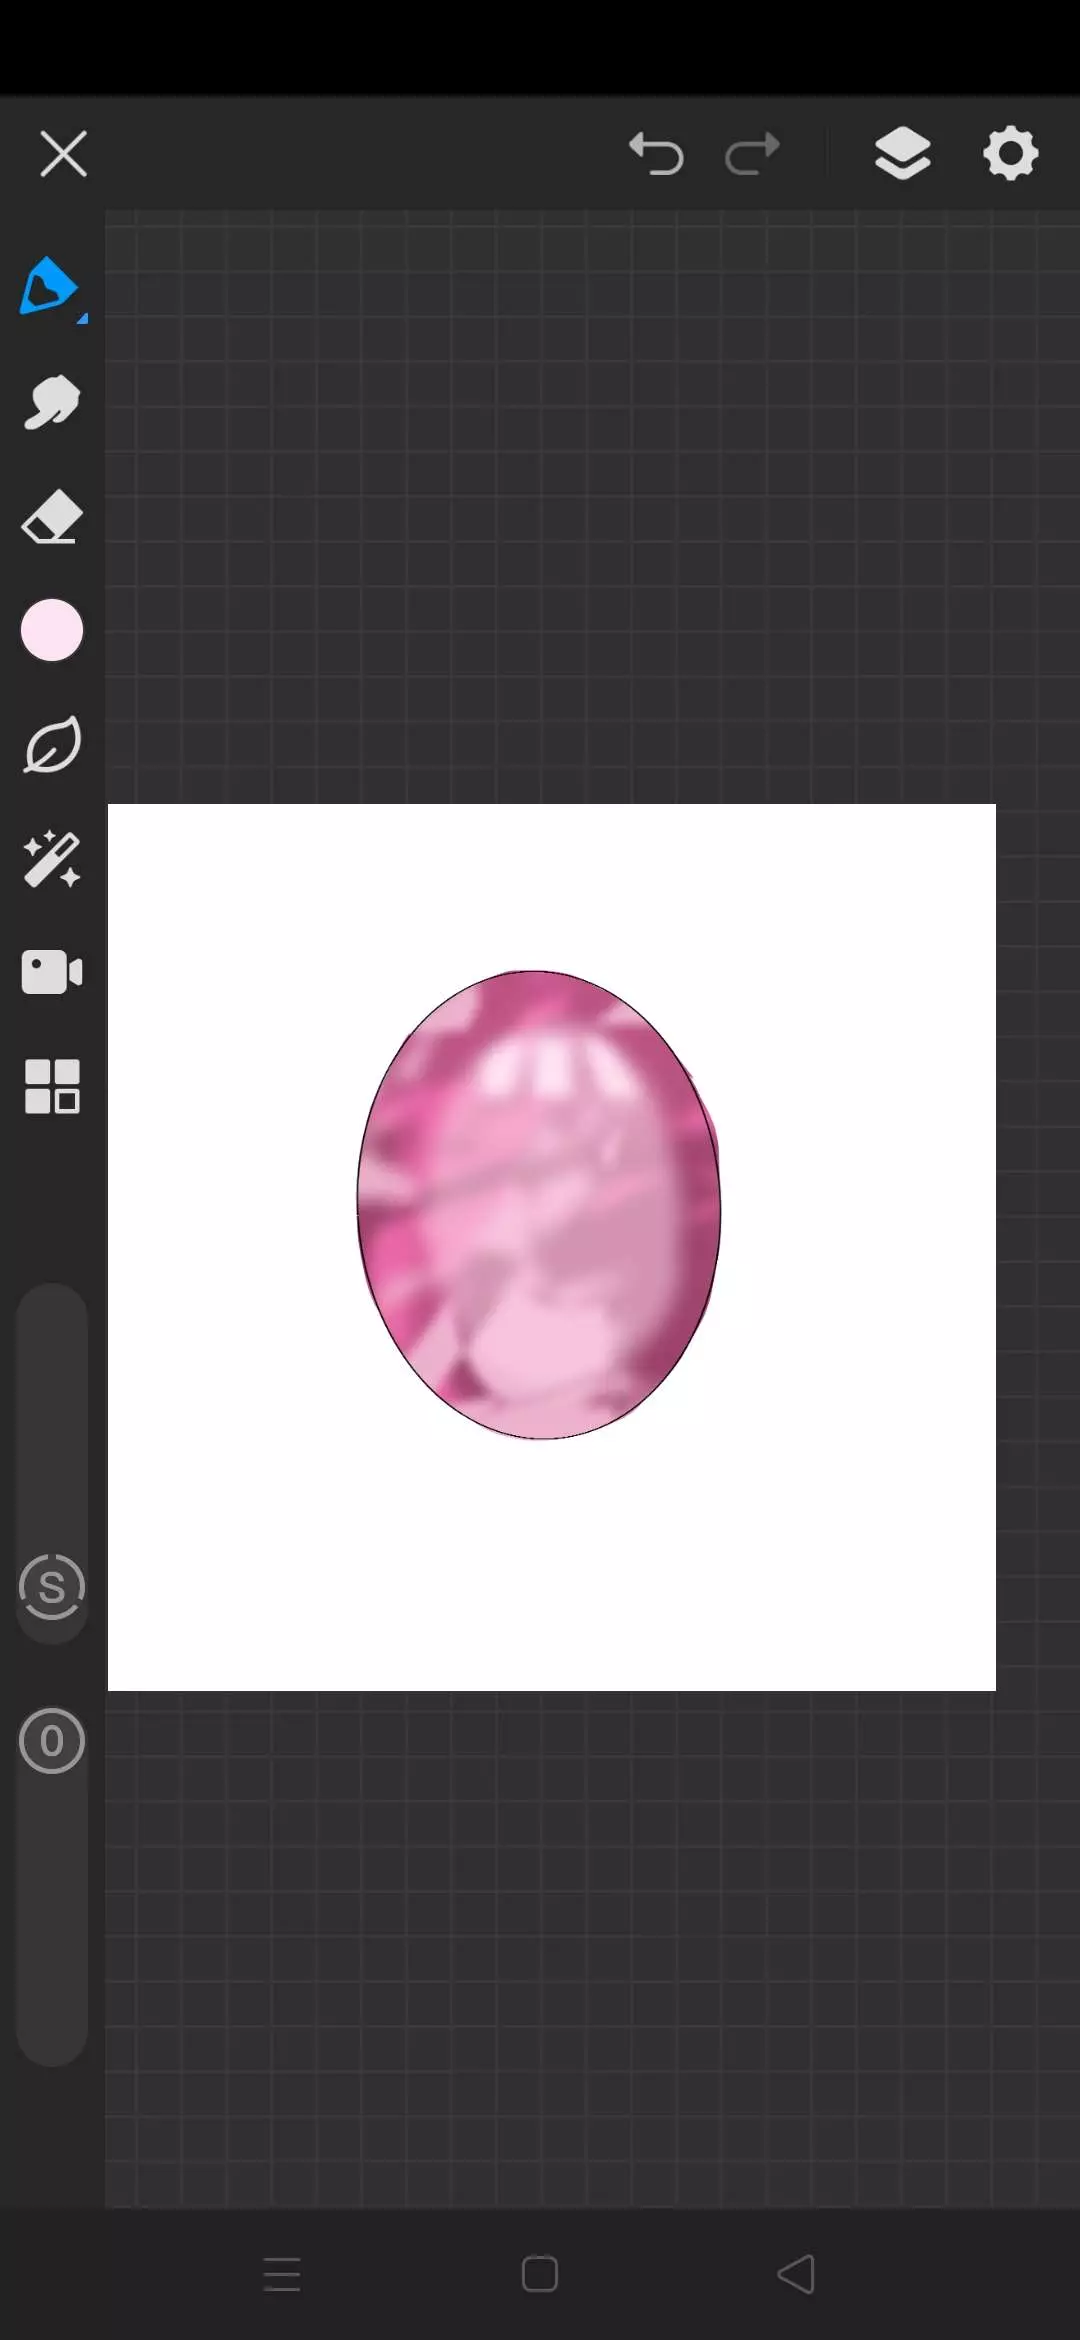
Task: Open the video recording tool
Action: pos(52,972)
